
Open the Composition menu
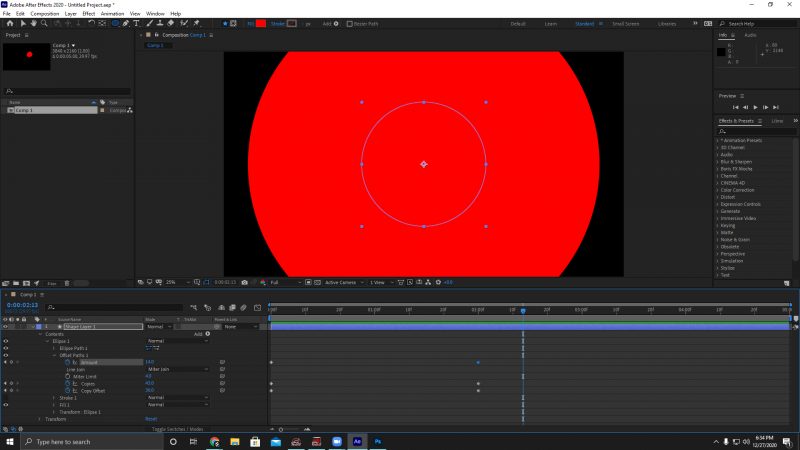click(x=45, y=14)
